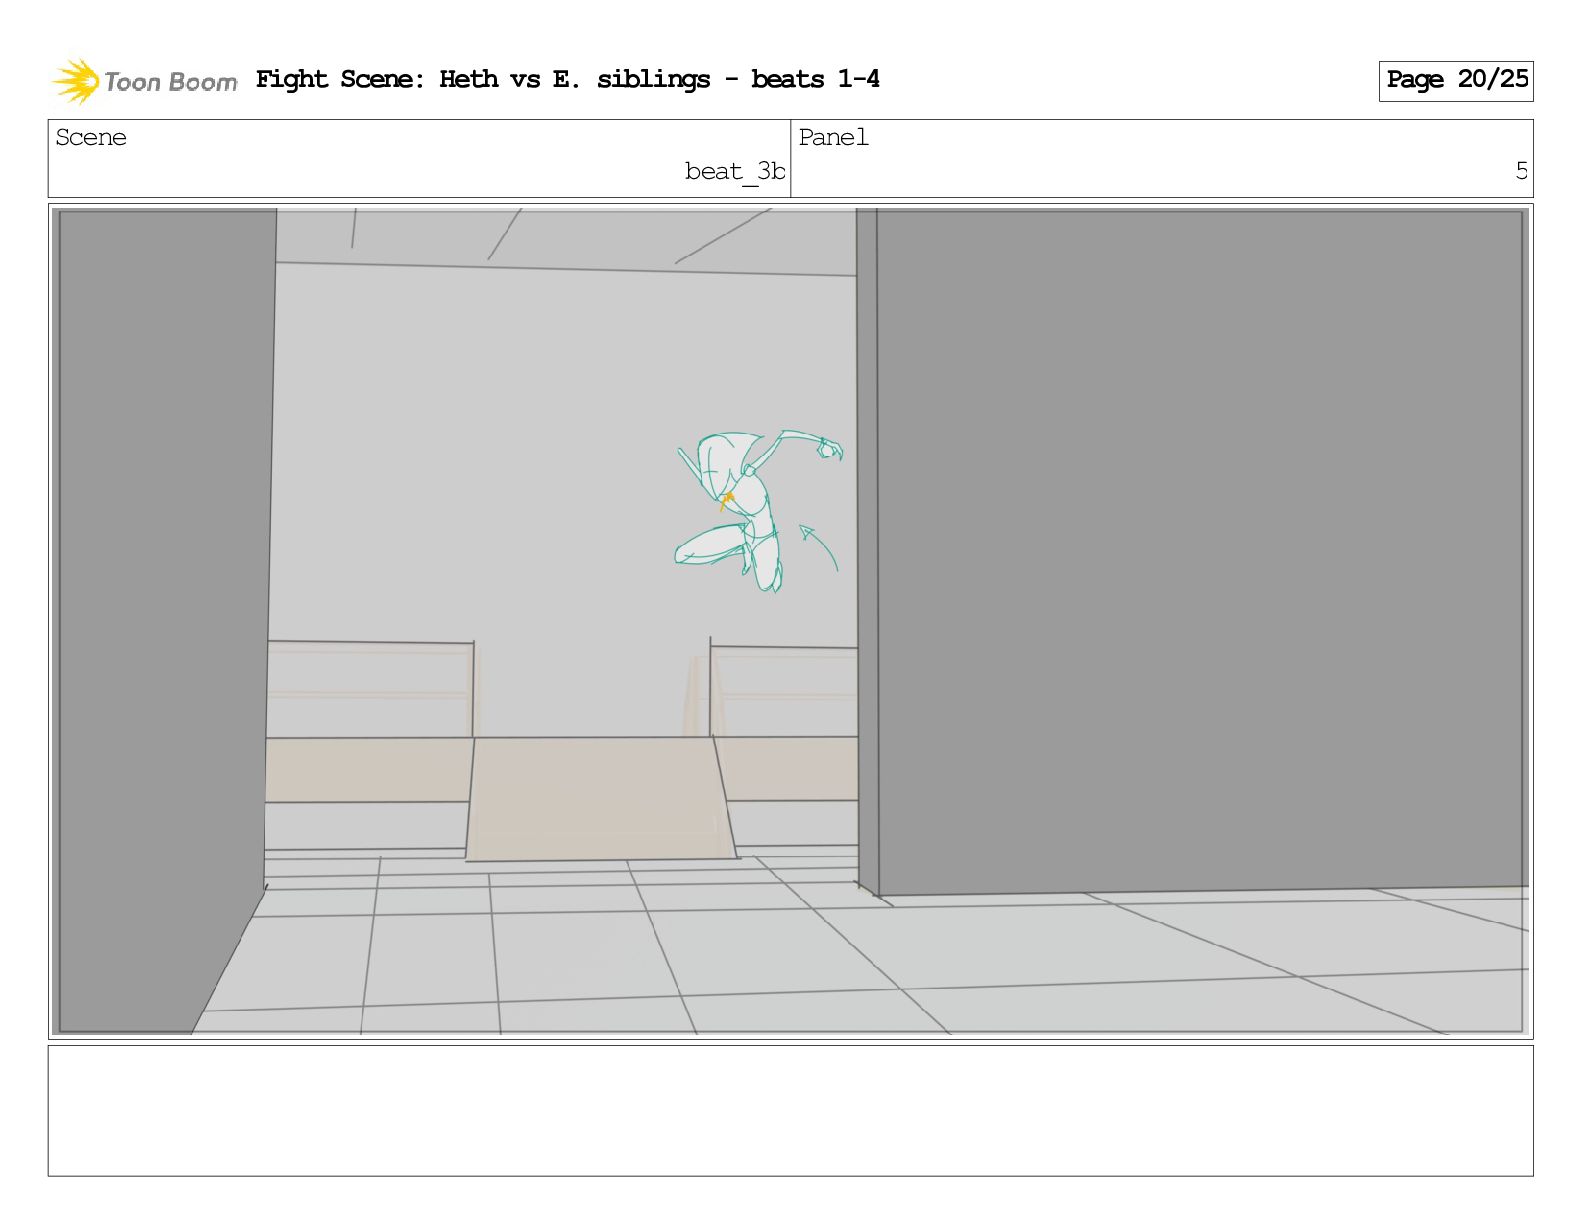Click the 'Page 20/25' page indicator
Image resolution: width=1584 pixels, height=1224 pixels.
click(x=1456, y=80)
